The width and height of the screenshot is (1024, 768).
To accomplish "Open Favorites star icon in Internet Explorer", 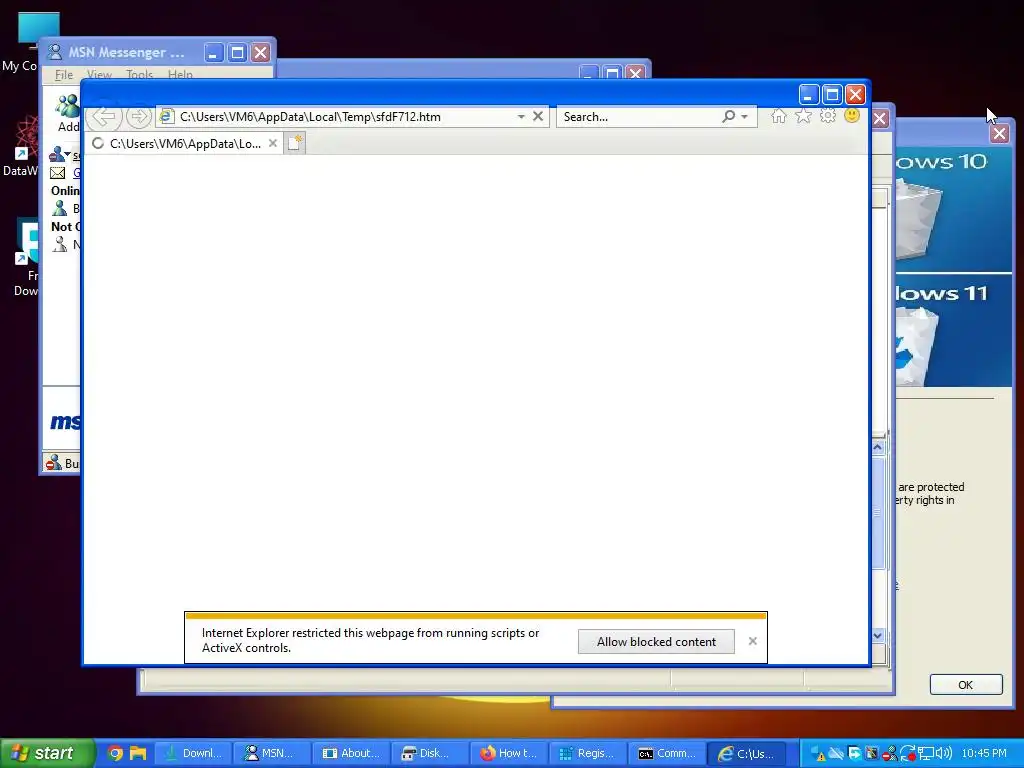I will (x=803, y=116).
